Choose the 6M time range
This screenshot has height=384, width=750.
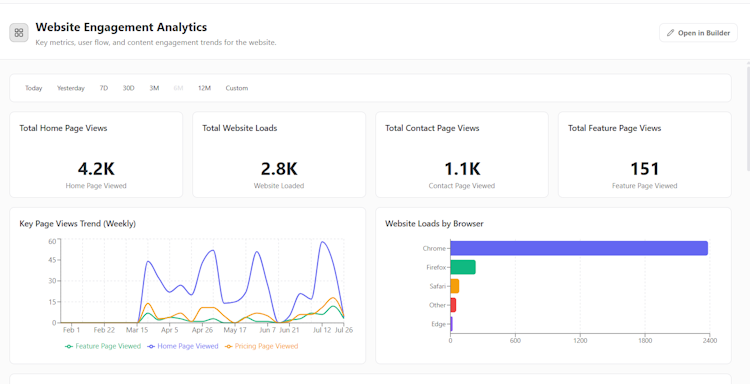click(x=178, y=88)
